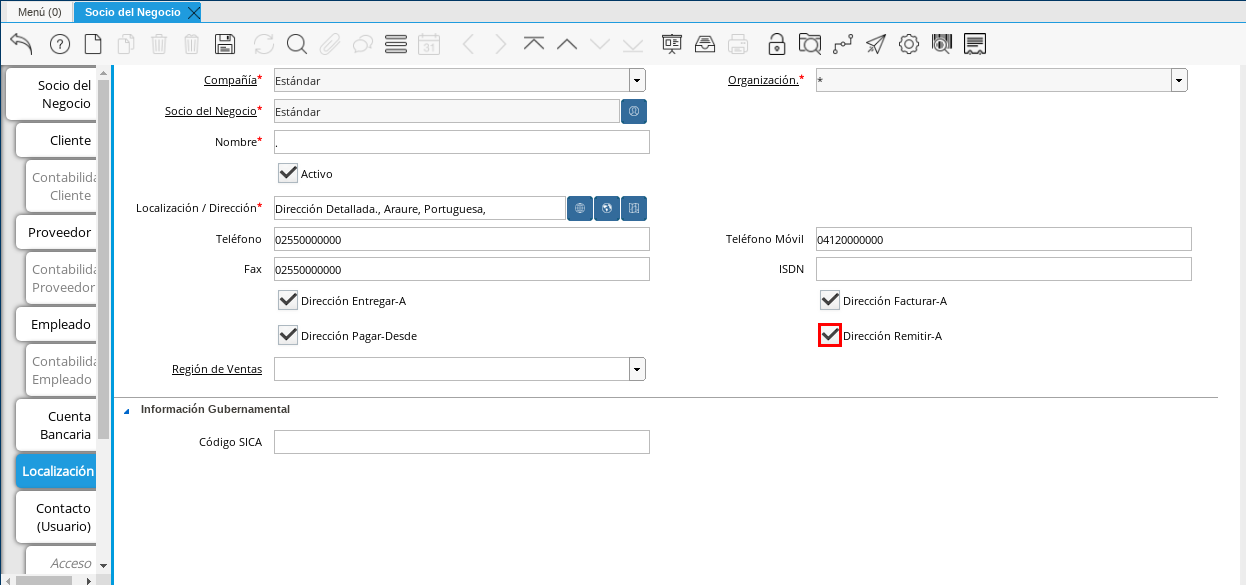This screenshot has width=1246, height=585.
Task: Toggle grid view with three-lines icon
Action: 395,44
